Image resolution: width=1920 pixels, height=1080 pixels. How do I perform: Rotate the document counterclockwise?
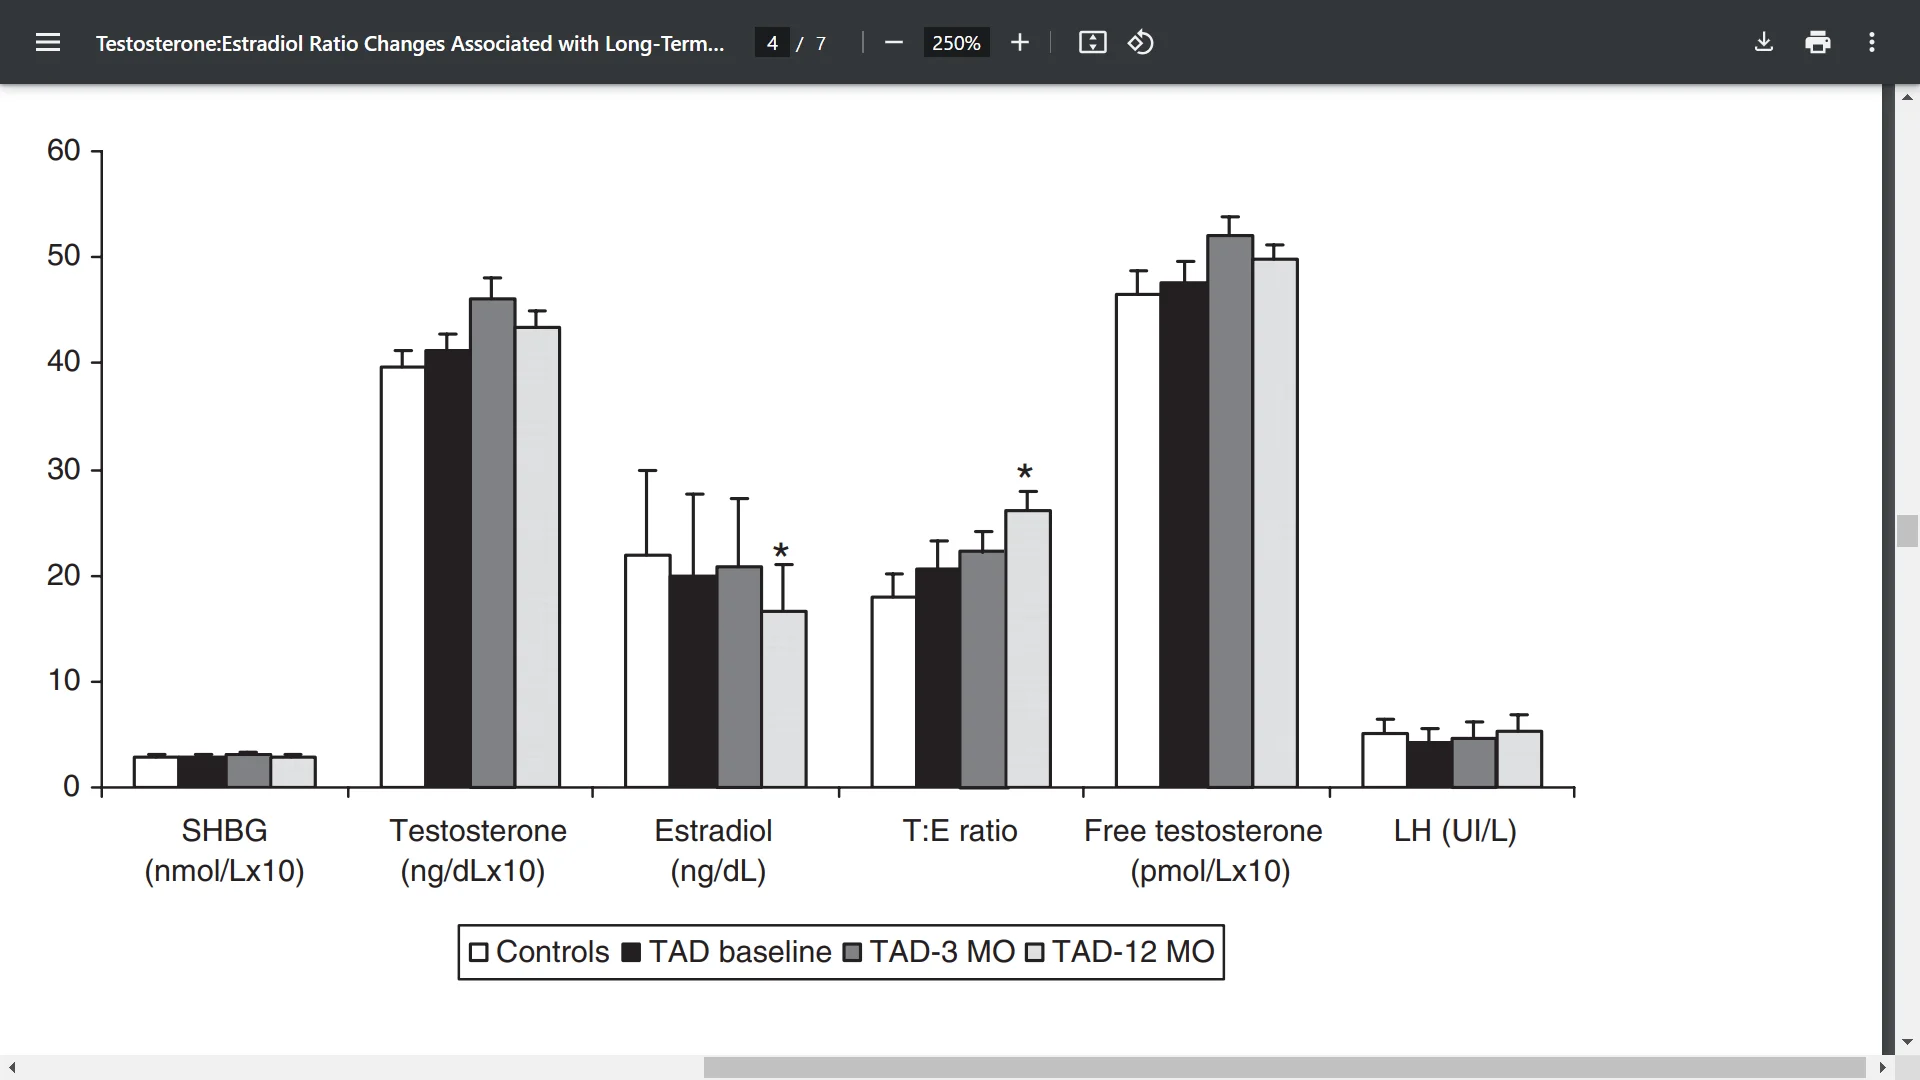click(1141, 42)
